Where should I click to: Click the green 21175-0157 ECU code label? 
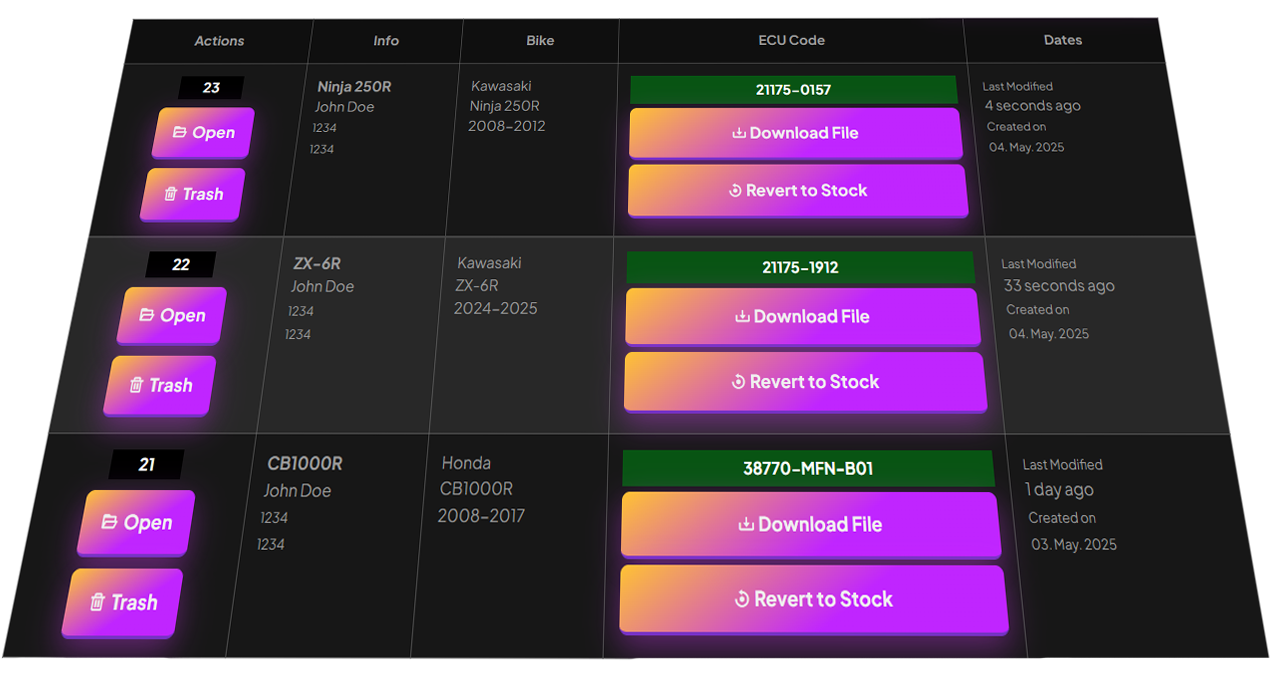pos(793,90)
